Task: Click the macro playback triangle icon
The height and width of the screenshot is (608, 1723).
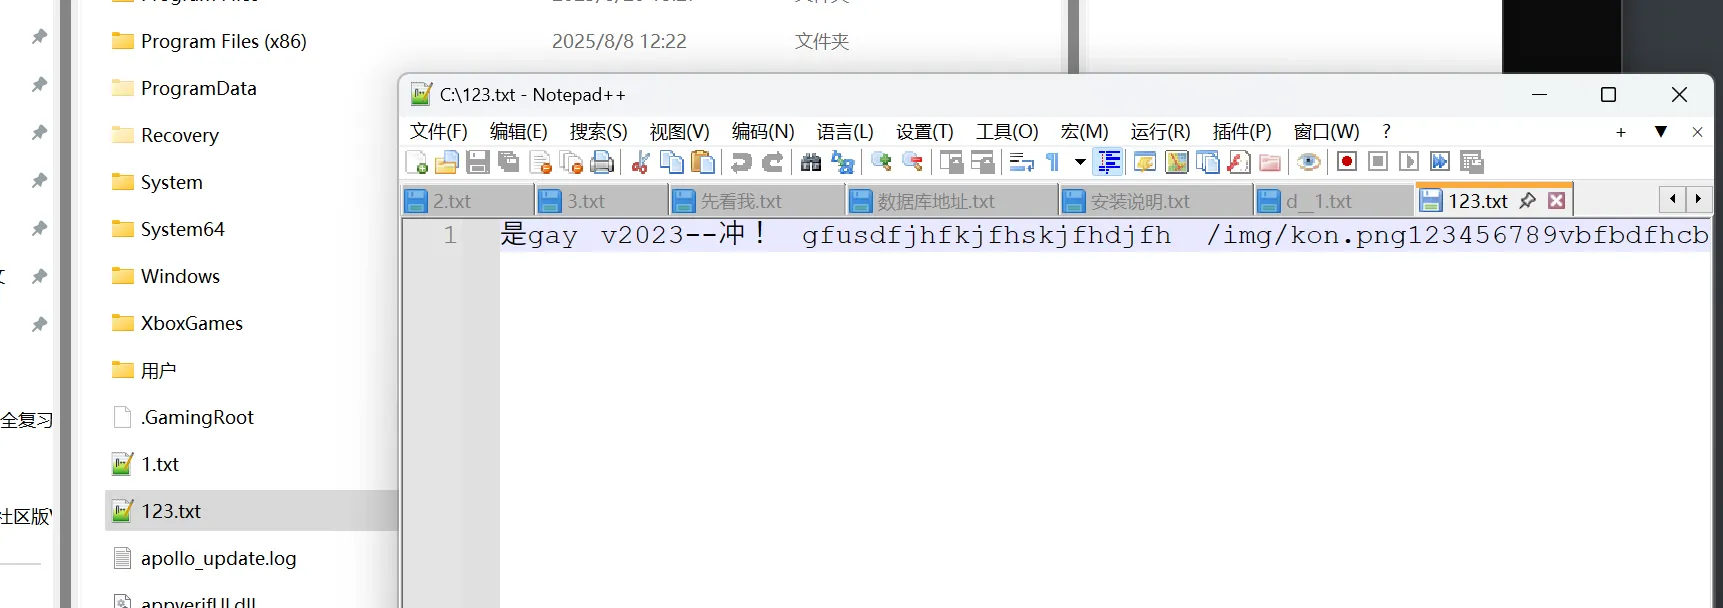Action: point(1409,162)
